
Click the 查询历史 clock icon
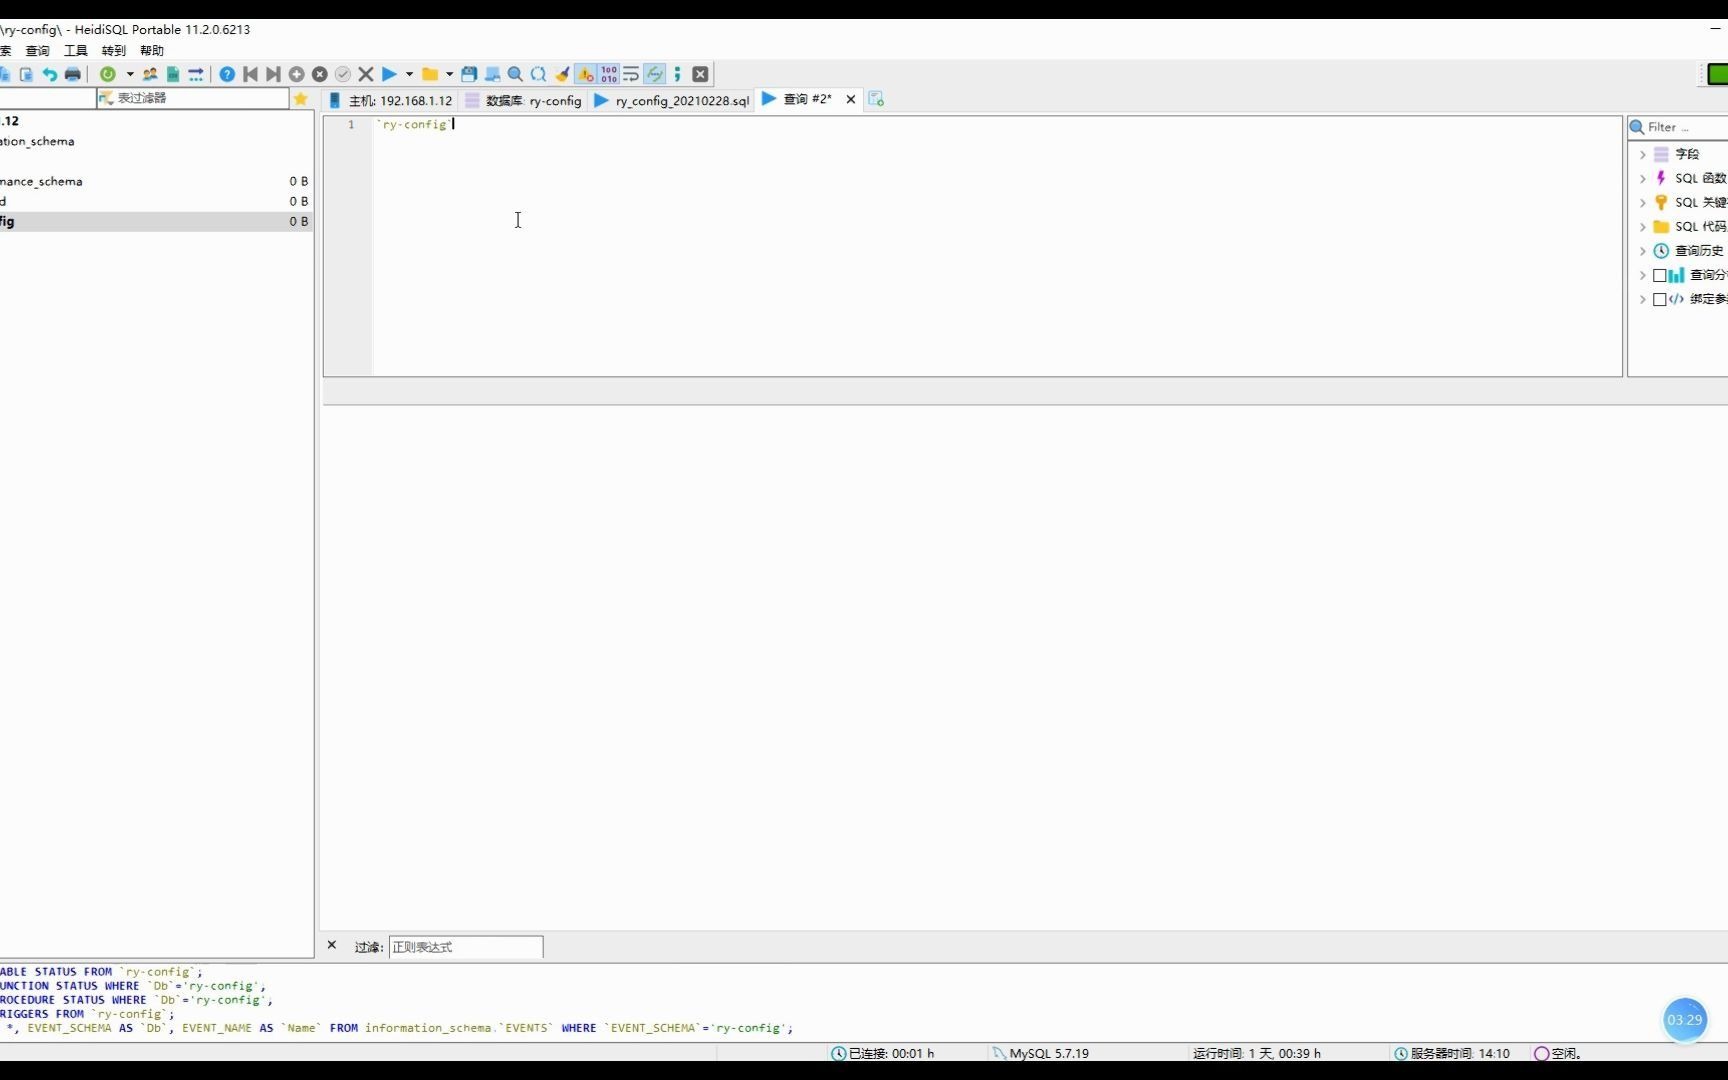coord(1661,251)
